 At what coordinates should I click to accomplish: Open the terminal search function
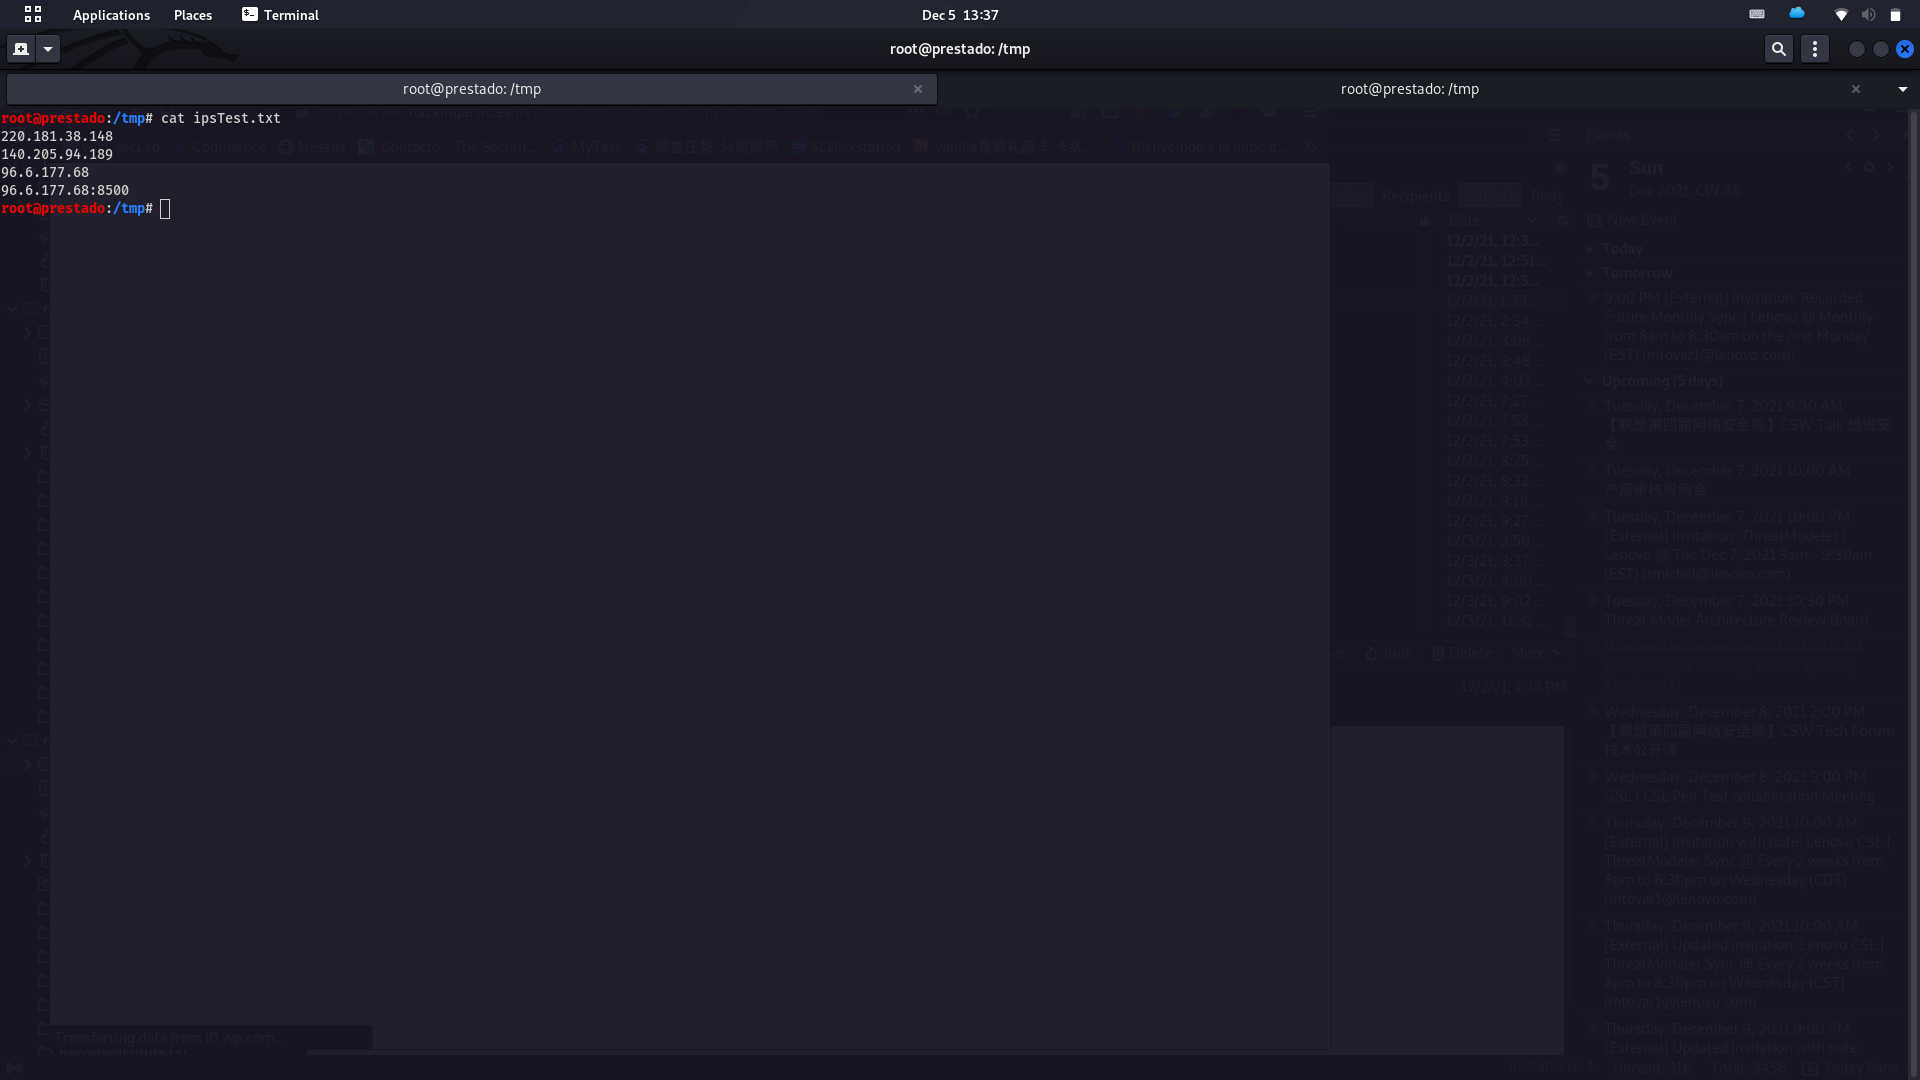coord(1779,48)
